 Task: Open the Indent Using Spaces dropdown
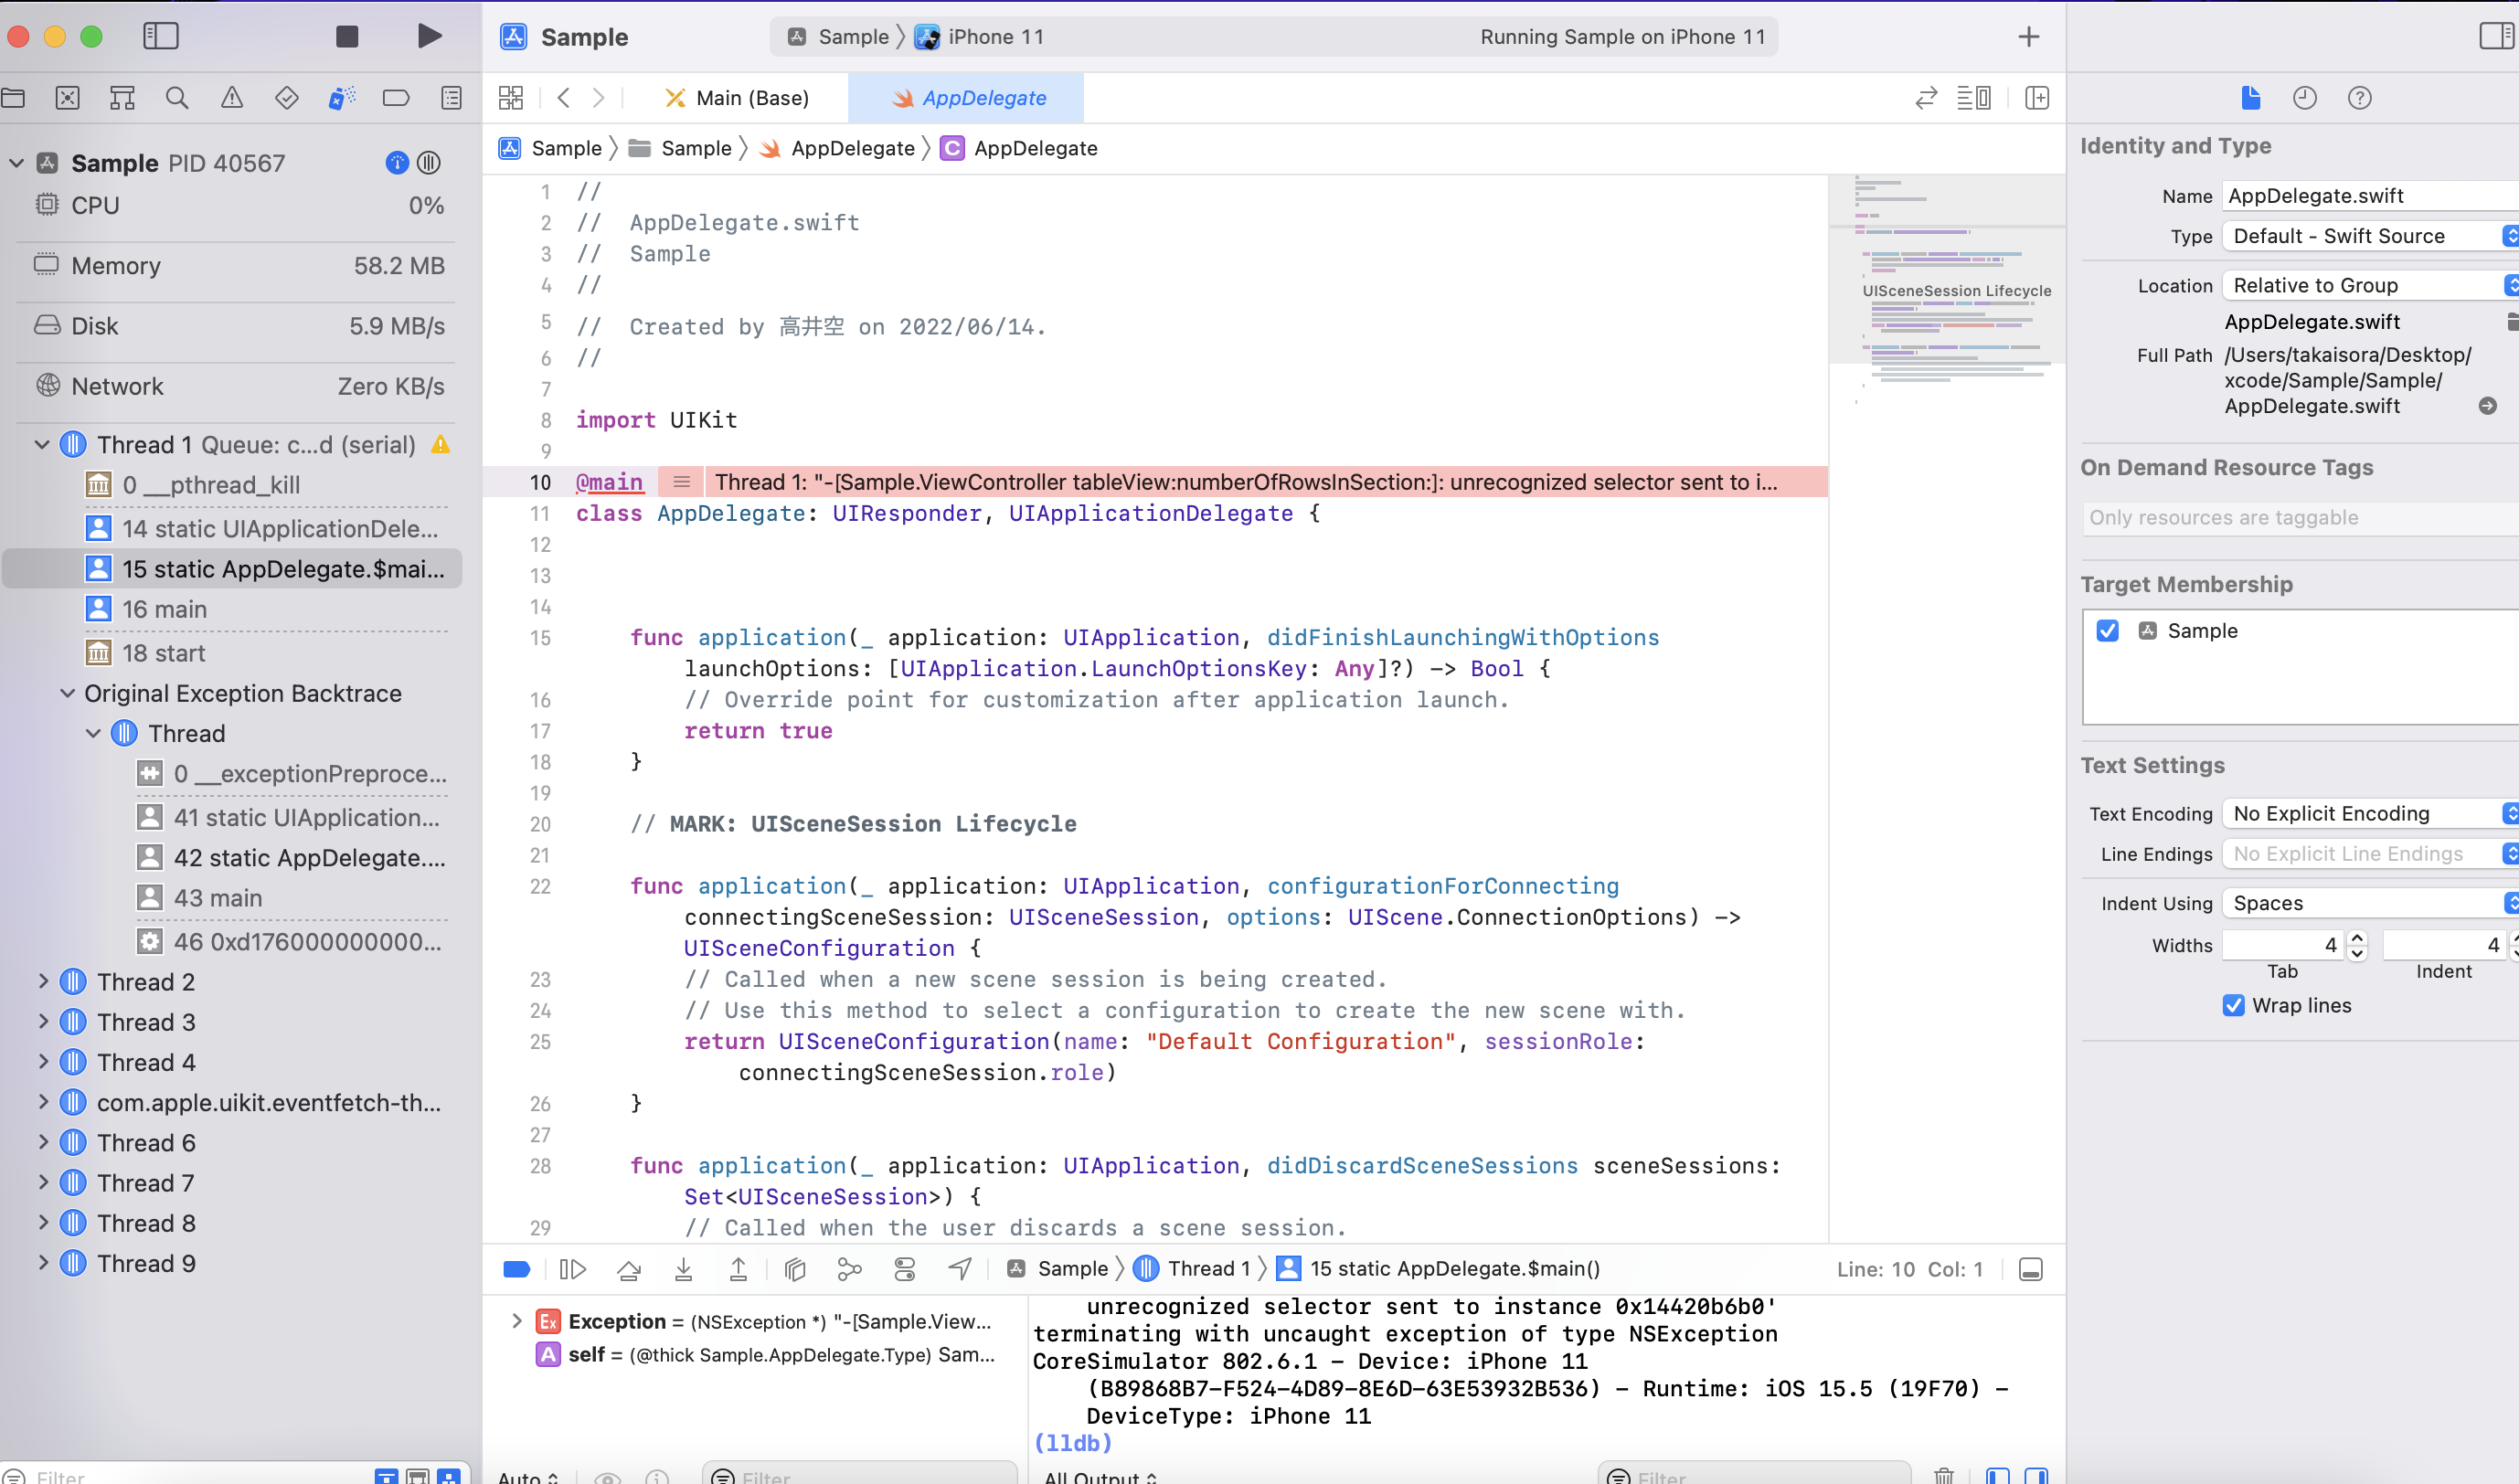tap(2372, 903)
